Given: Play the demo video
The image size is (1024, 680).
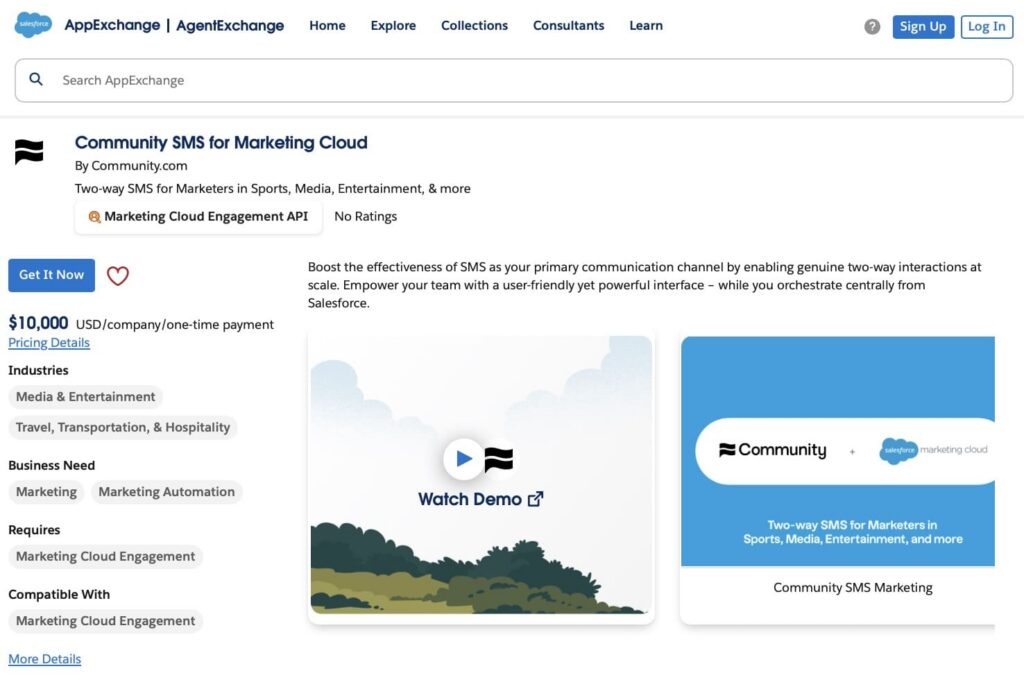Looking at the screenshot, I should 463,459.
